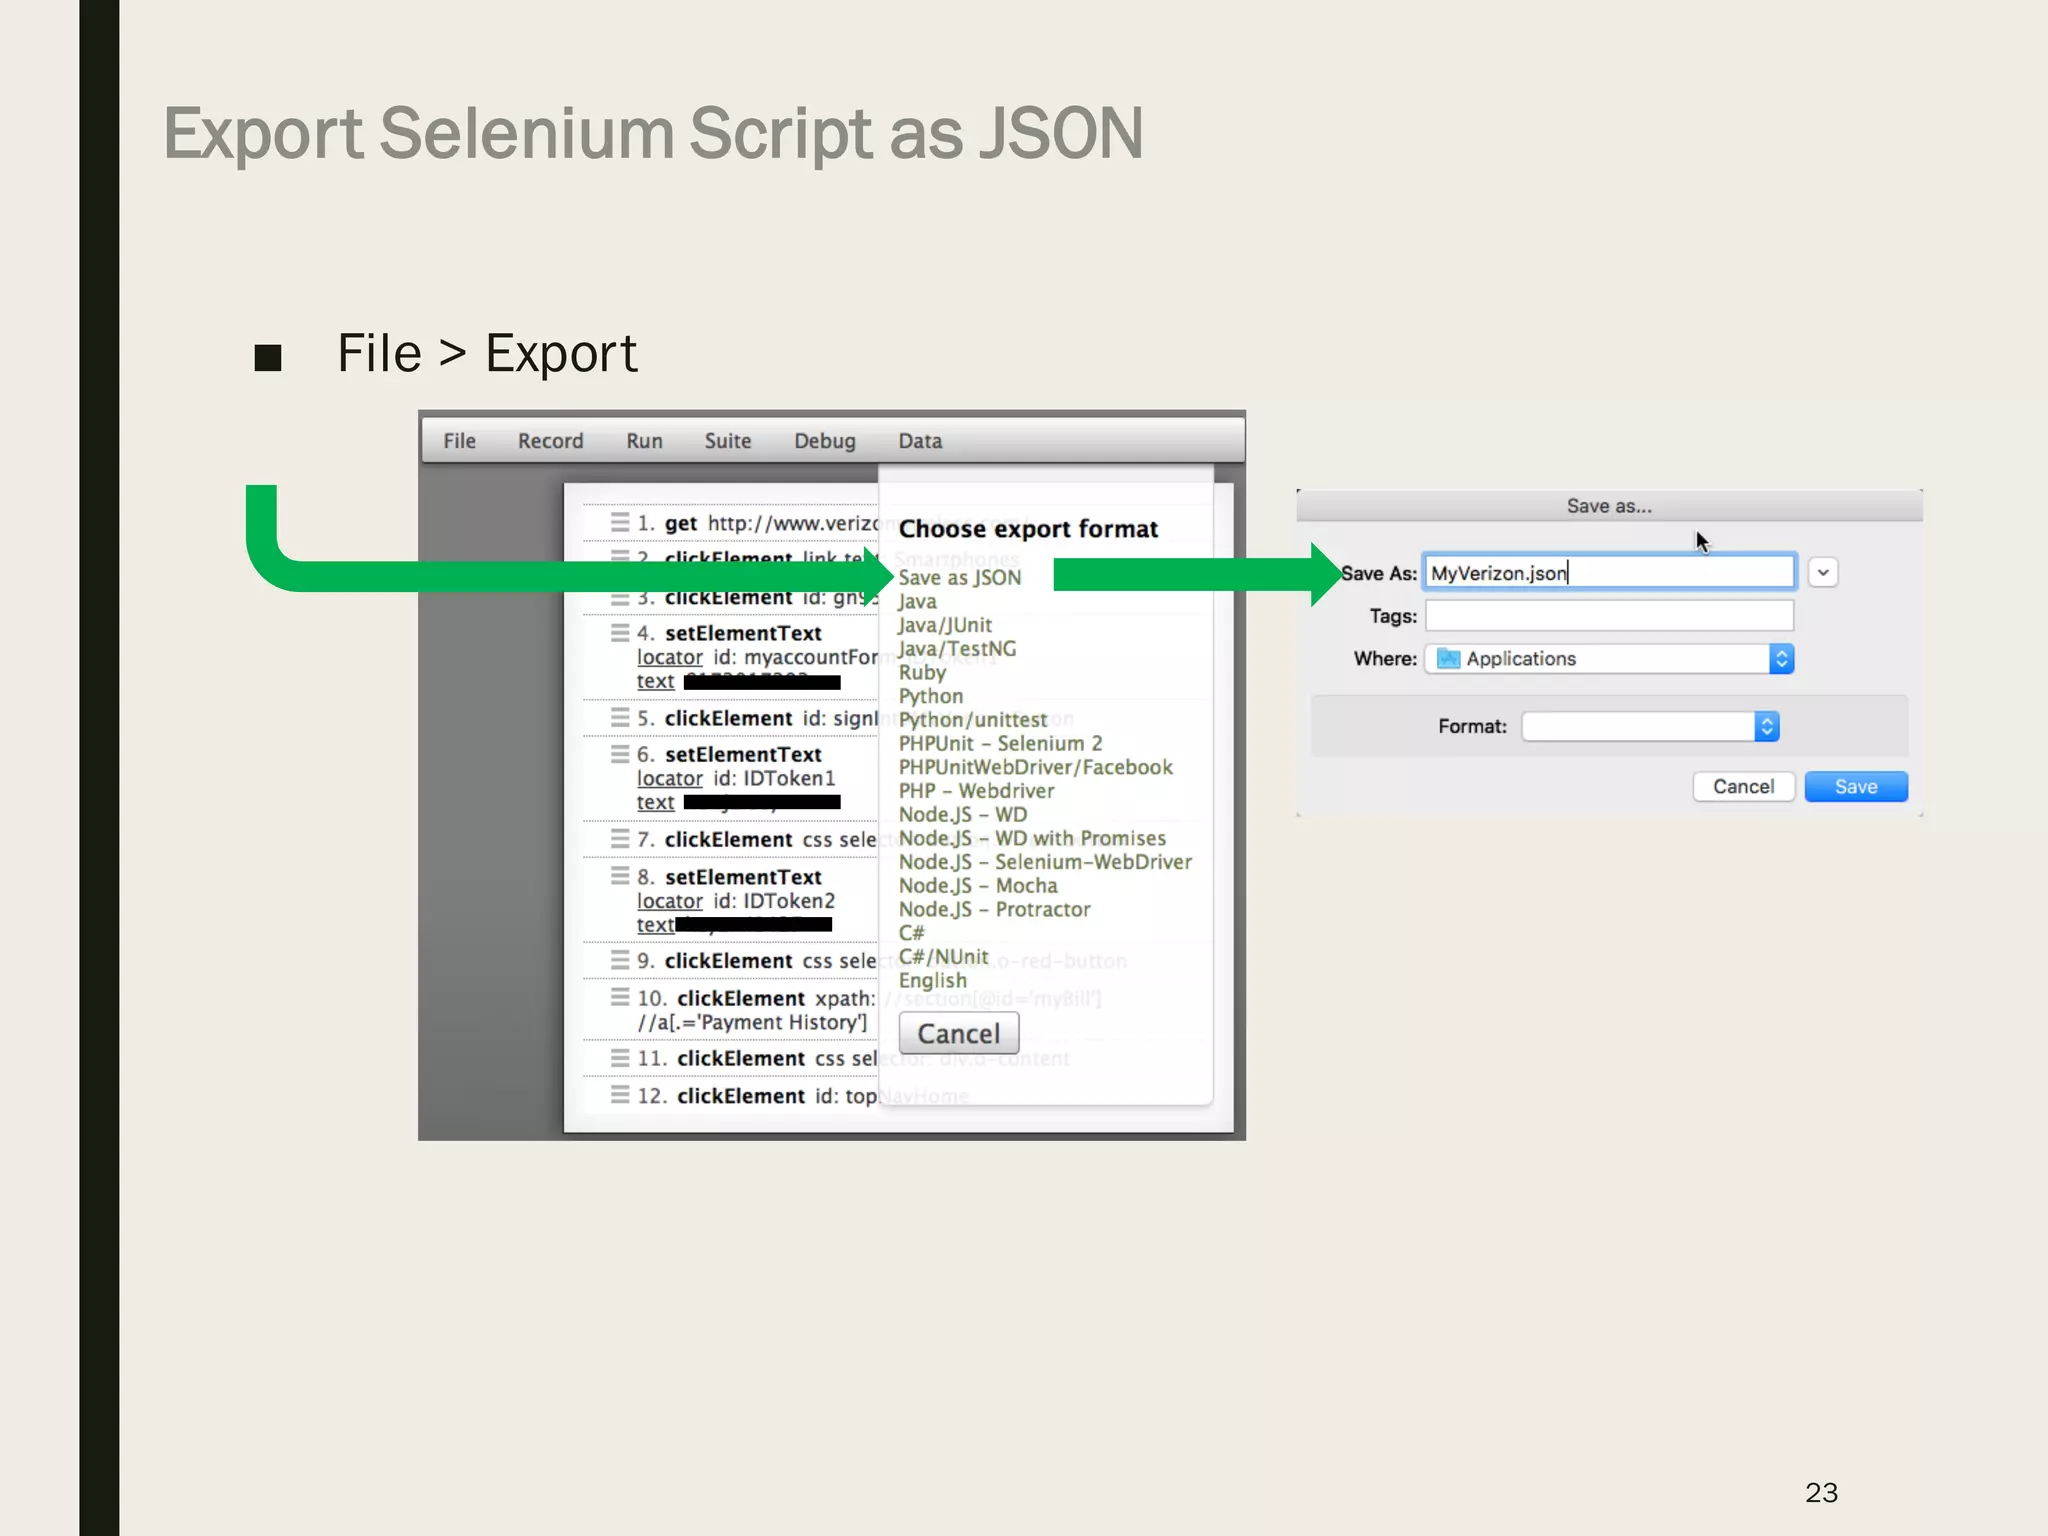Screen dimensions: 2048x1536
Task: Click the locator link in step 8
Action: click(x=670, y=901)
